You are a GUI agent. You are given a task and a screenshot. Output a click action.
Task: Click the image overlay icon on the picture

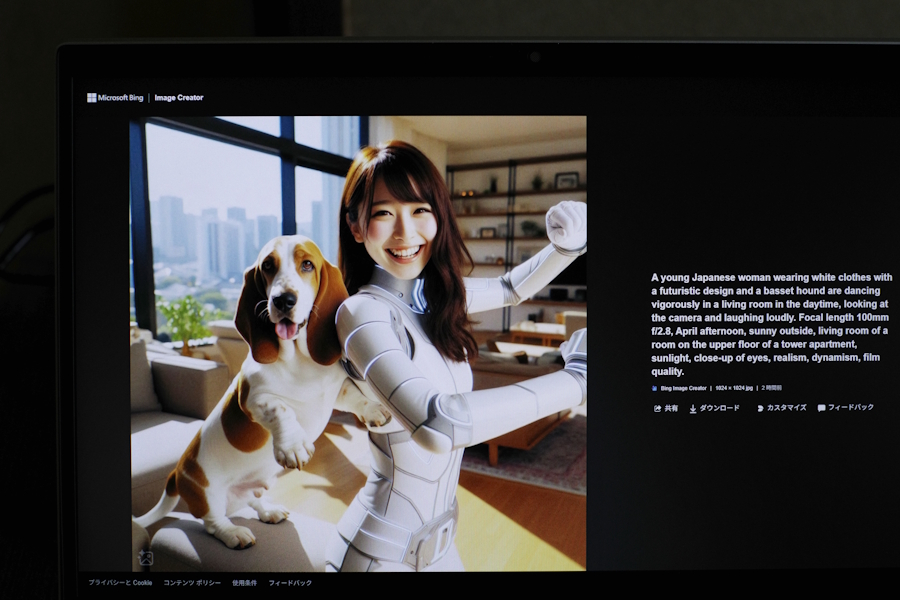(146, 558)
